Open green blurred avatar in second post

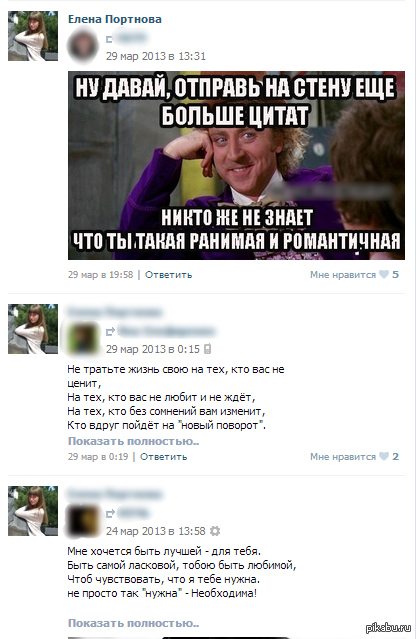click(83, 338)
